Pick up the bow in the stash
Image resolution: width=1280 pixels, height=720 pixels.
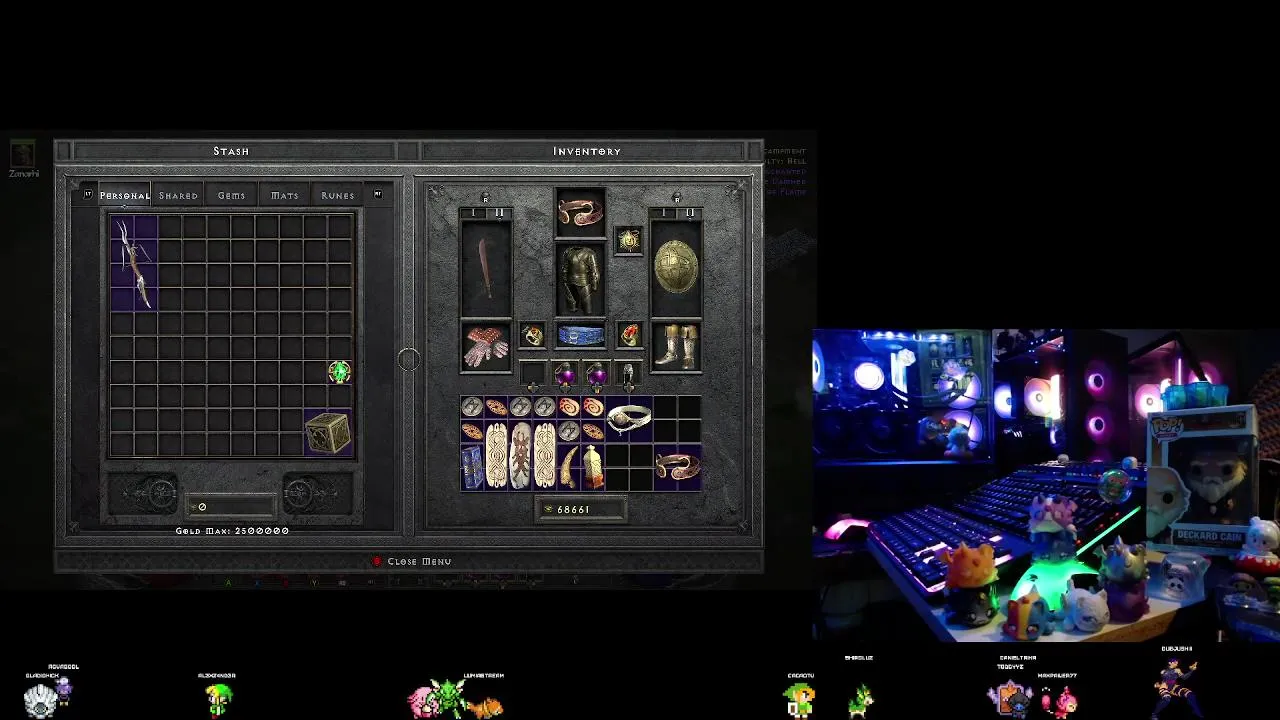pos(134,263)
